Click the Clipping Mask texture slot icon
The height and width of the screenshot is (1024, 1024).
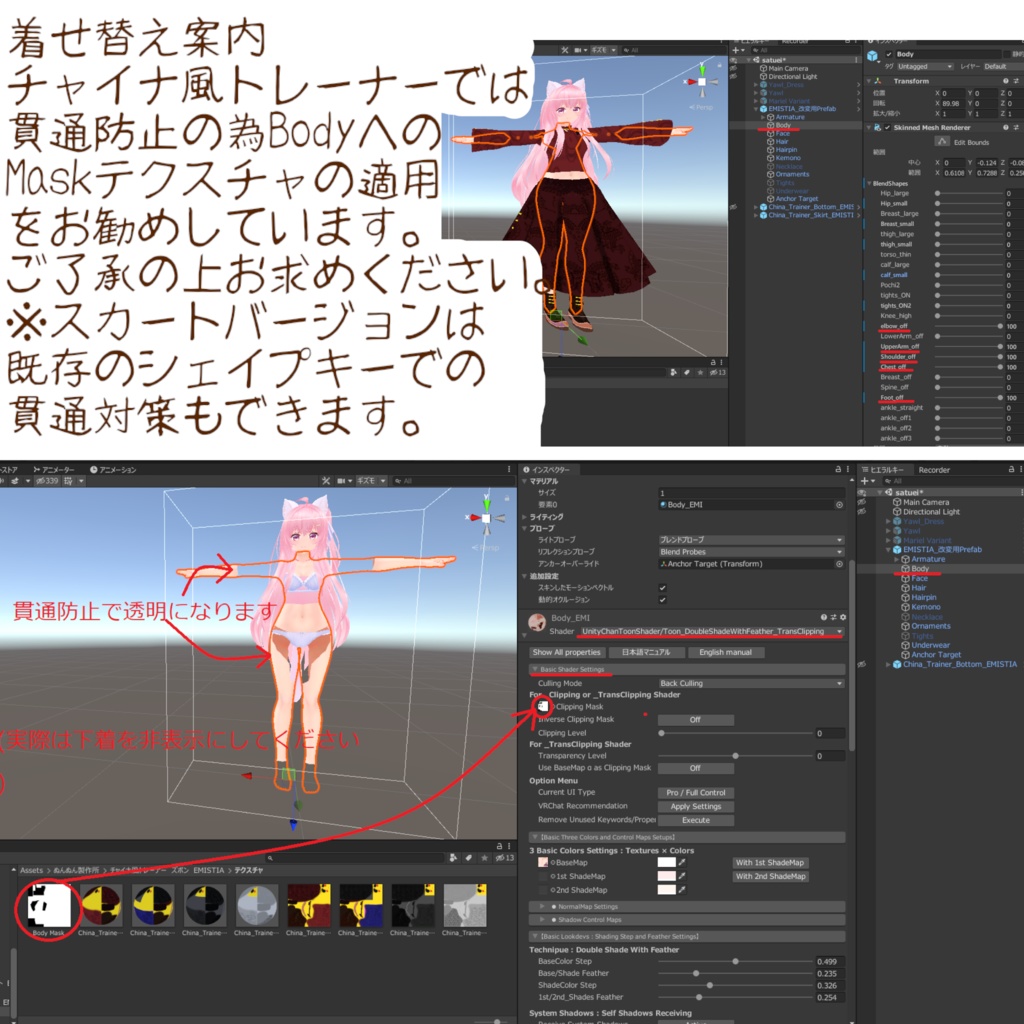pyautogui.click(x=543, y=707)
